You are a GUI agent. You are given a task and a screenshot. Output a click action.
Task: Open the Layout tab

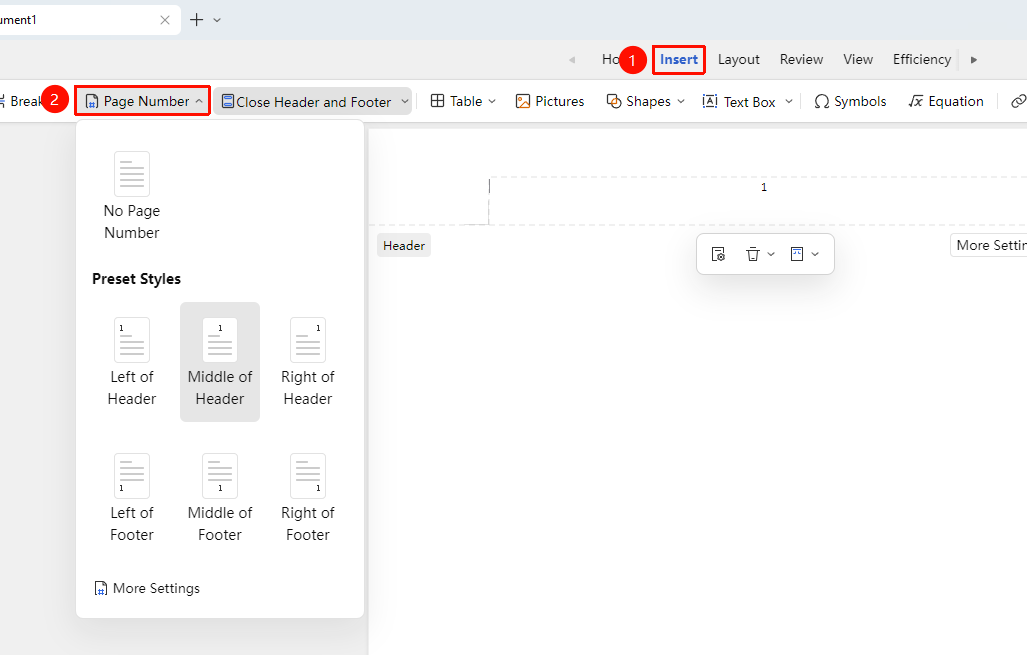pos(738,60)
